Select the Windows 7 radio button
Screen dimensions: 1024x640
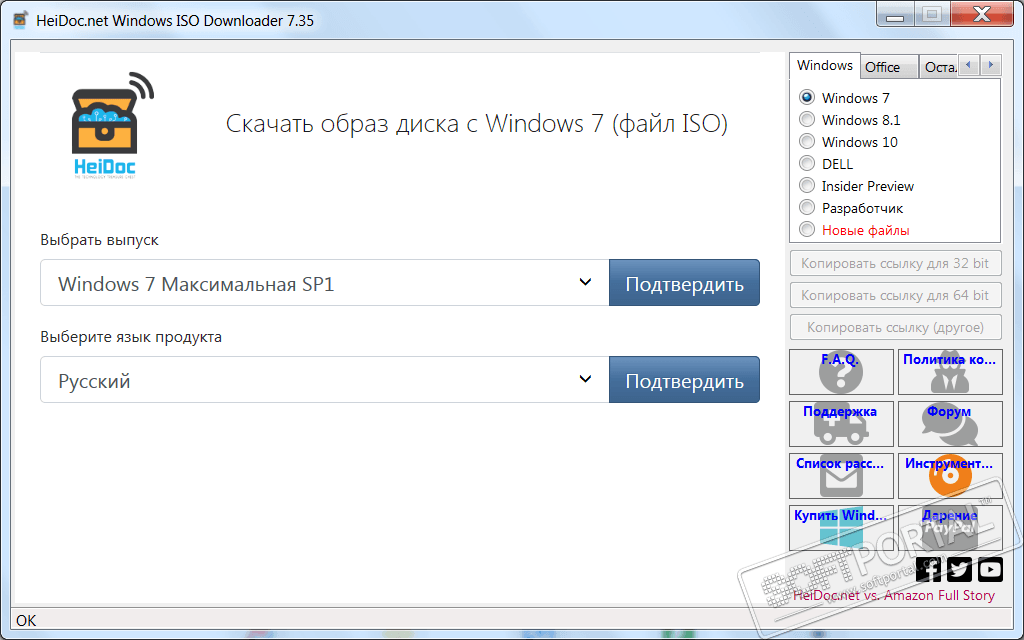(807, 97)
